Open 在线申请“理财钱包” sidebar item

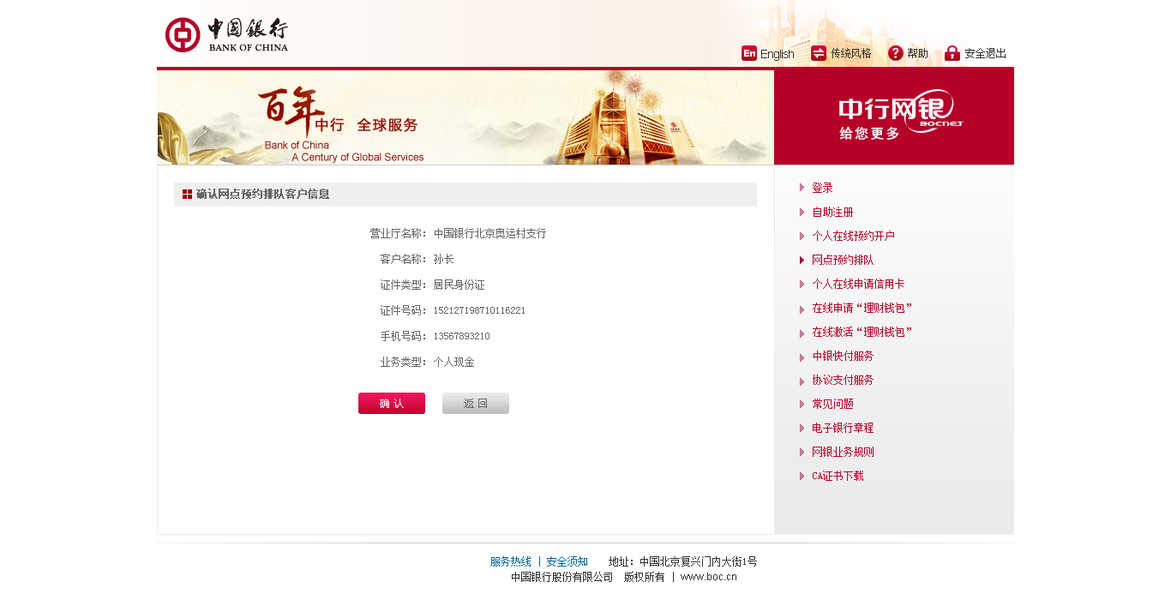[x=862, y=308]
